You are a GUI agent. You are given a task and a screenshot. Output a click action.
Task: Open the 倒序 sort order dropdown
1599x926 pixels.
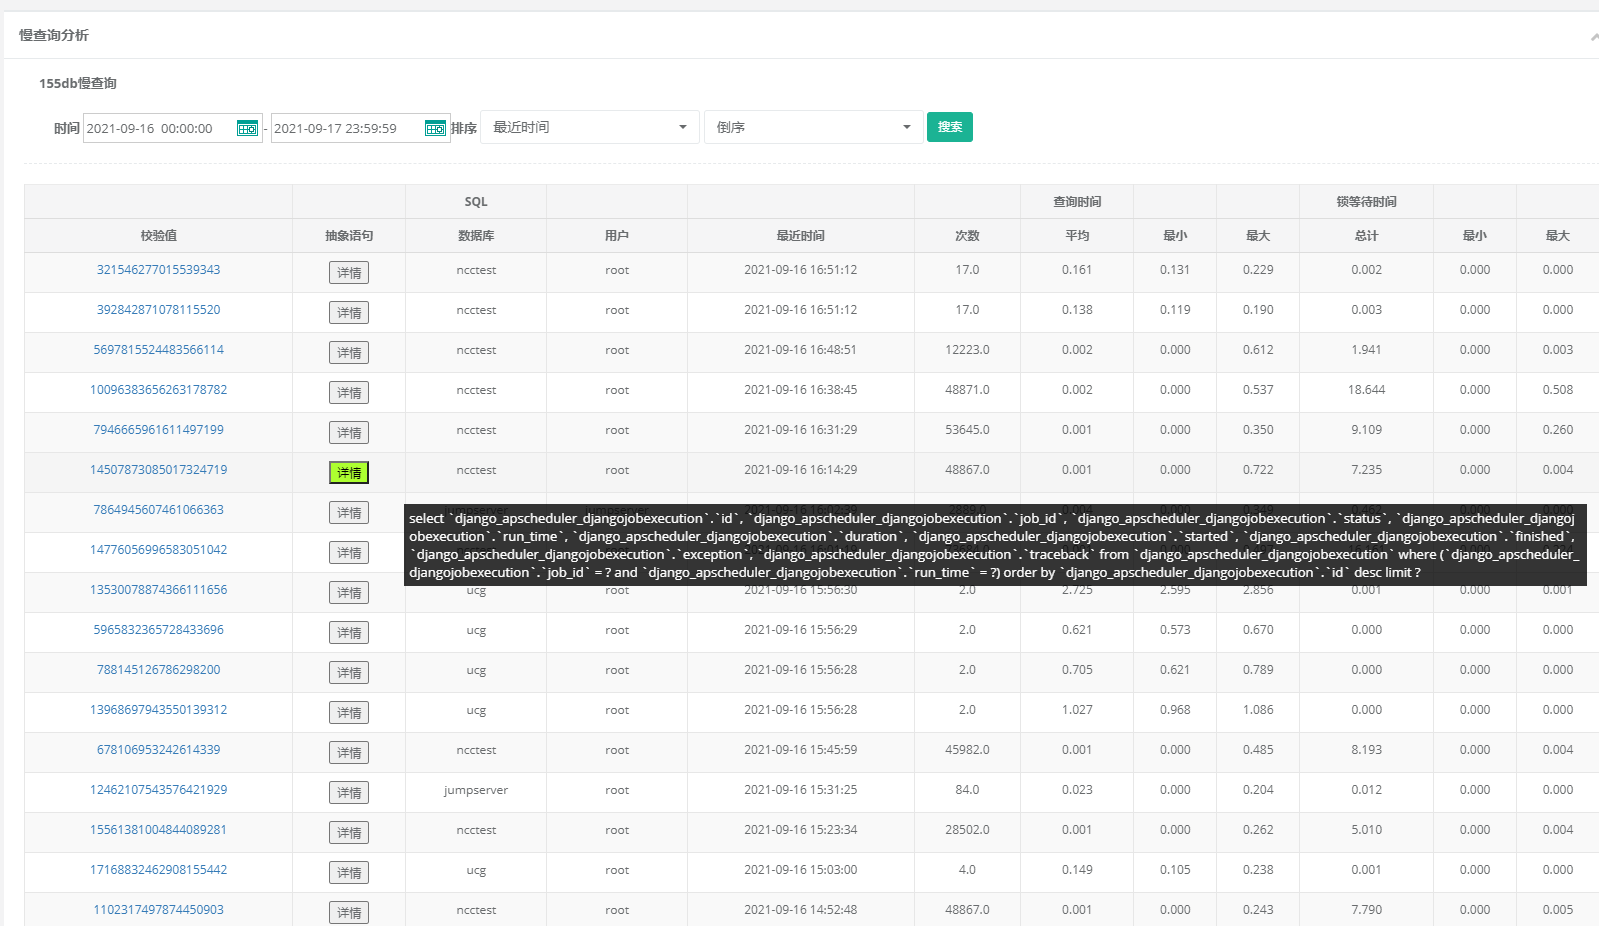(814, 127)
